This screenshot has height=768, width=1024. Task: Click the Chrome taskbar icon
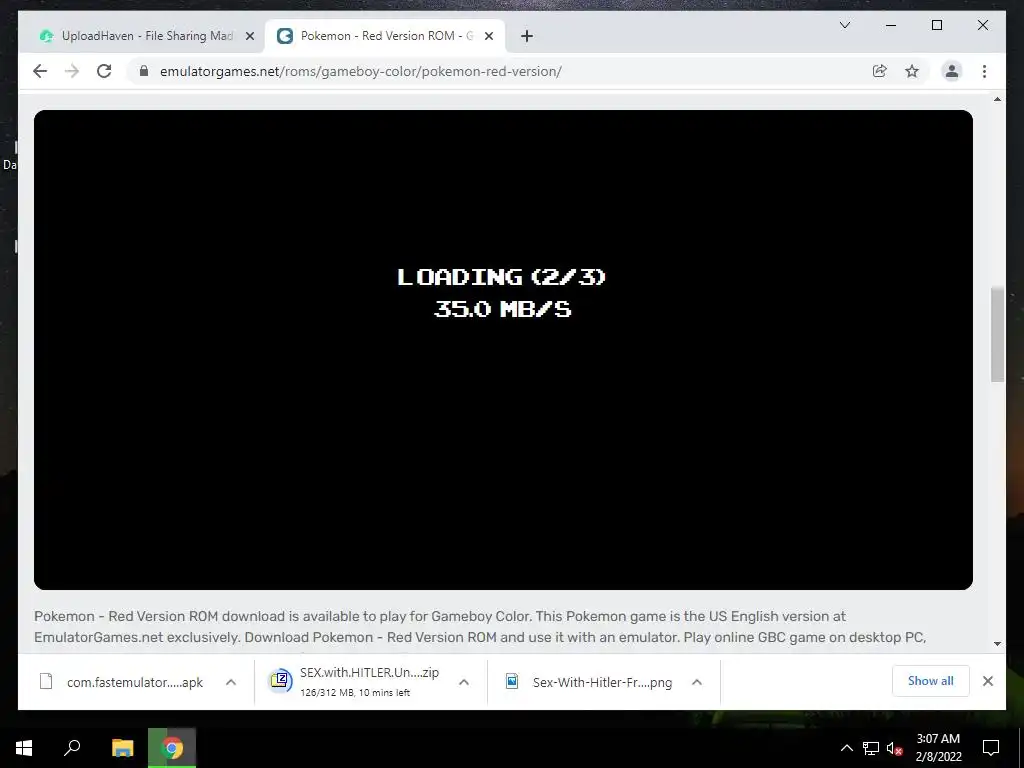[172, 747]
